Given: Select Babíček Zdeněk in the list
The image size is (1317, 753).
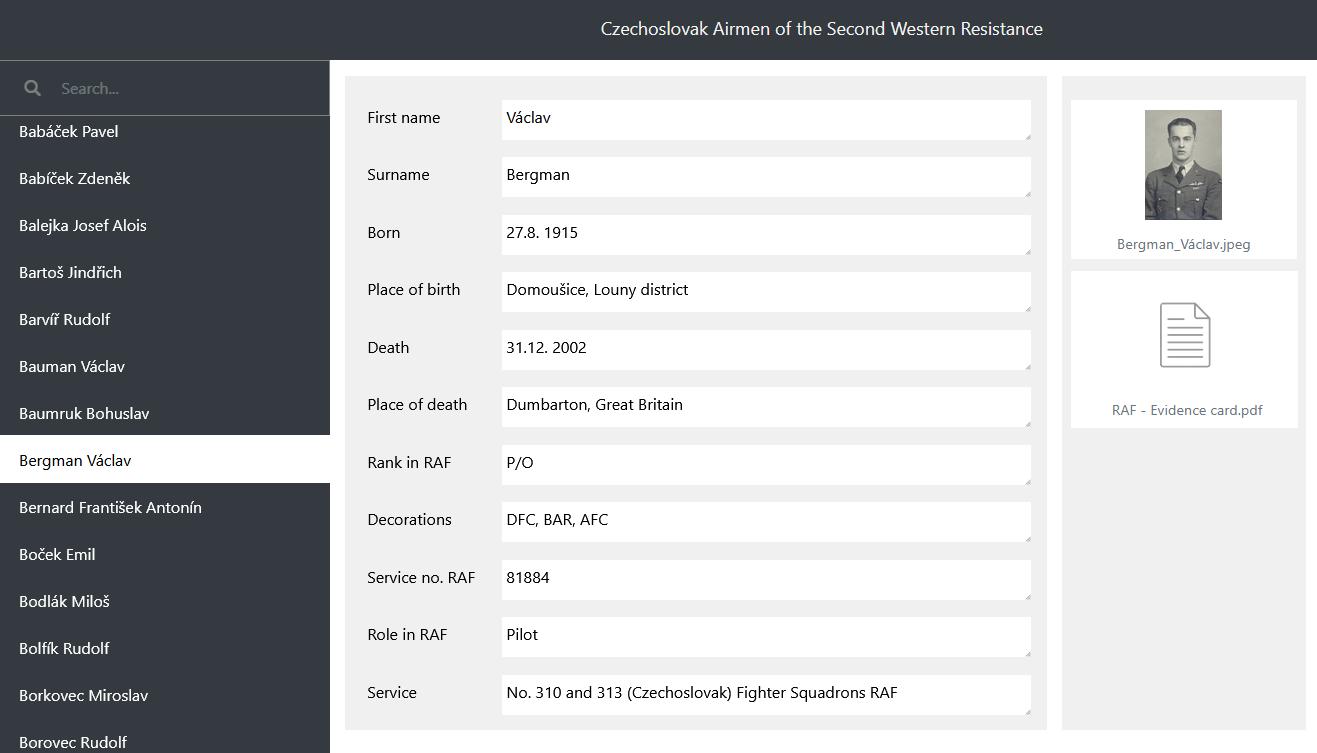Looking at the screenshot, I should 165,178.
